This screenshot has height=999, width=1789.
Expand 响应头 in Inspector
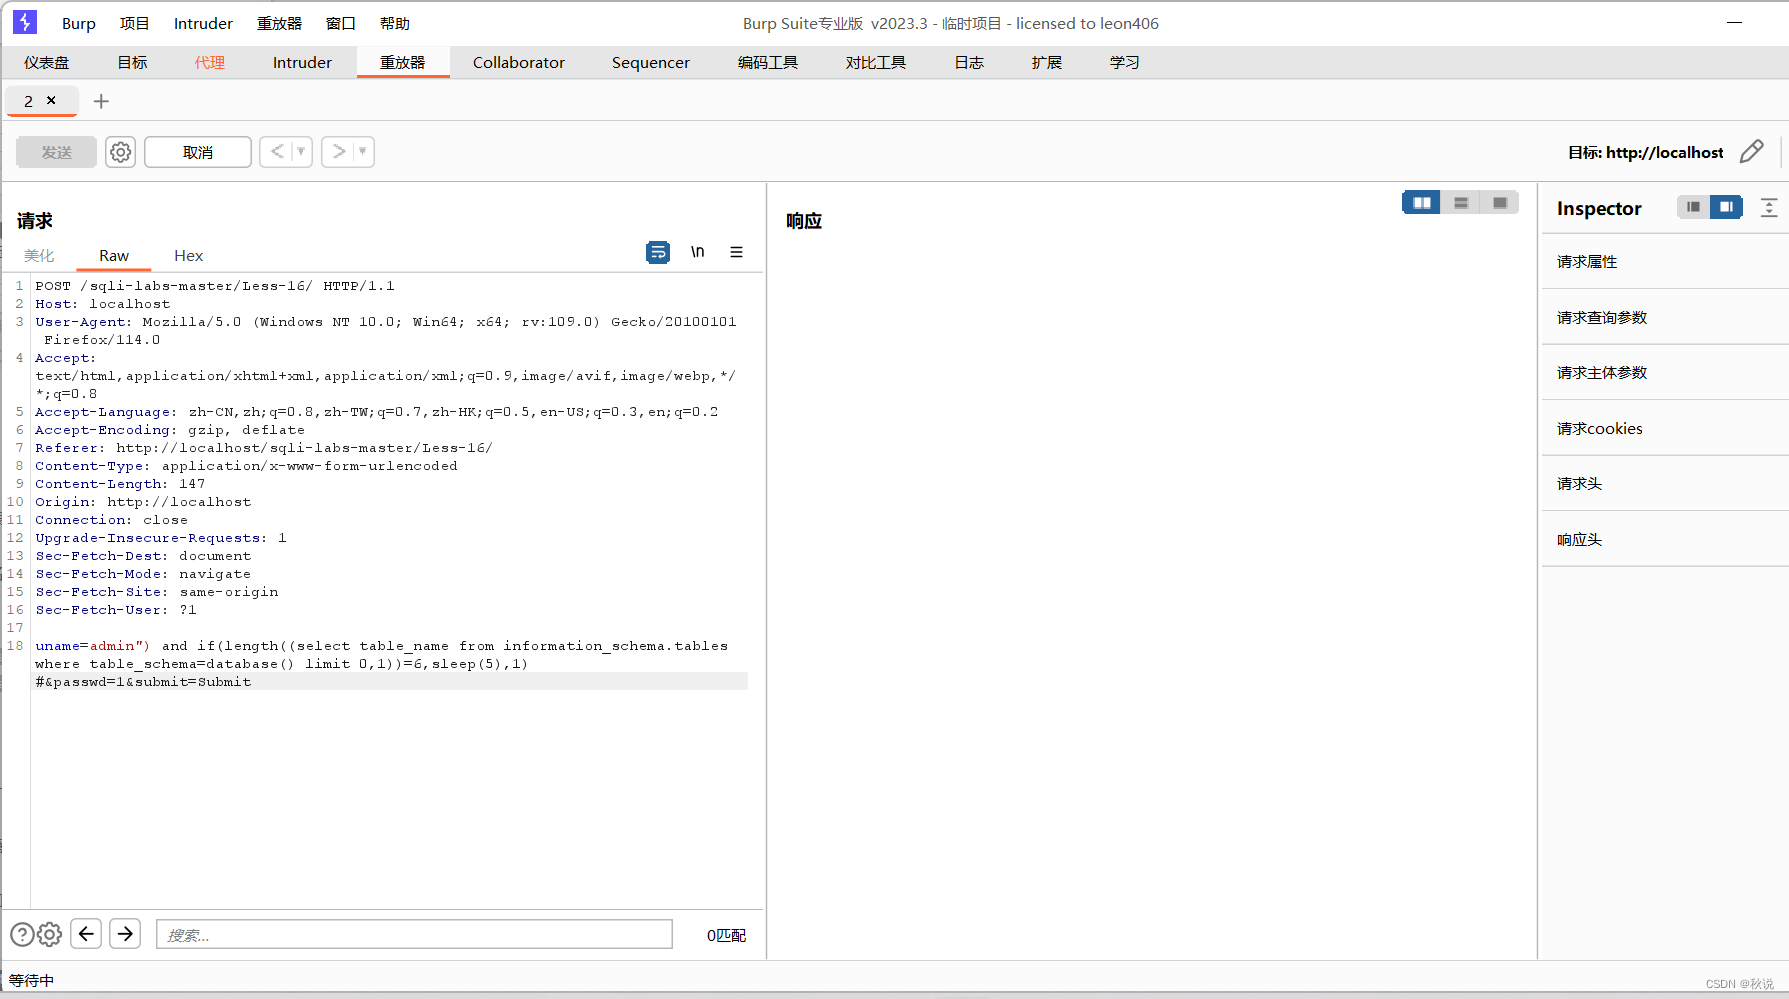(1664, 539)
